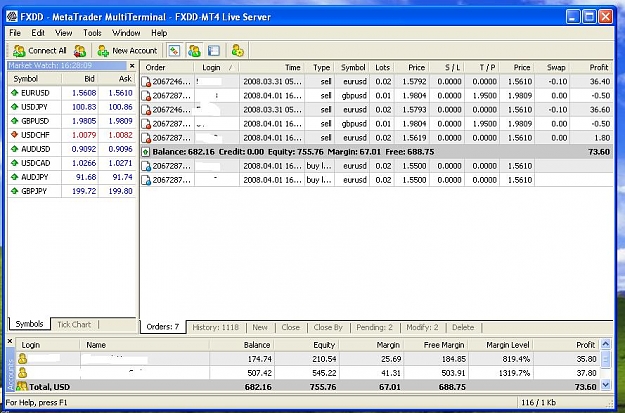Viewport: 625px width, 413px height.
Task: Switch to the Symbols tab
Action: [x=29, y=324]
